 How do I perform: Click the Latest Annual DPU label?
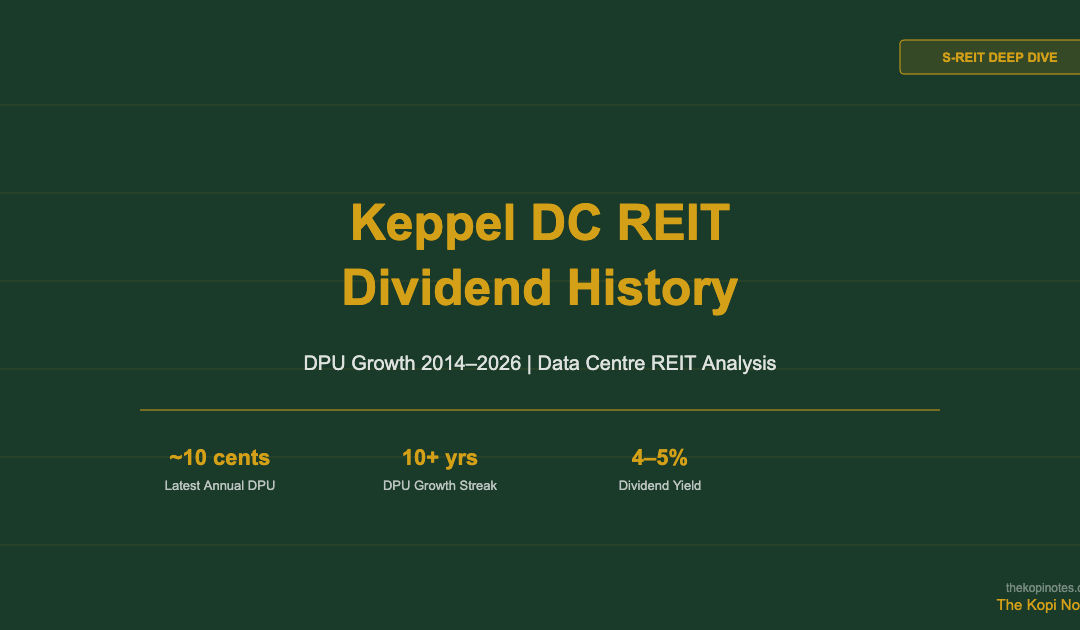220,485
